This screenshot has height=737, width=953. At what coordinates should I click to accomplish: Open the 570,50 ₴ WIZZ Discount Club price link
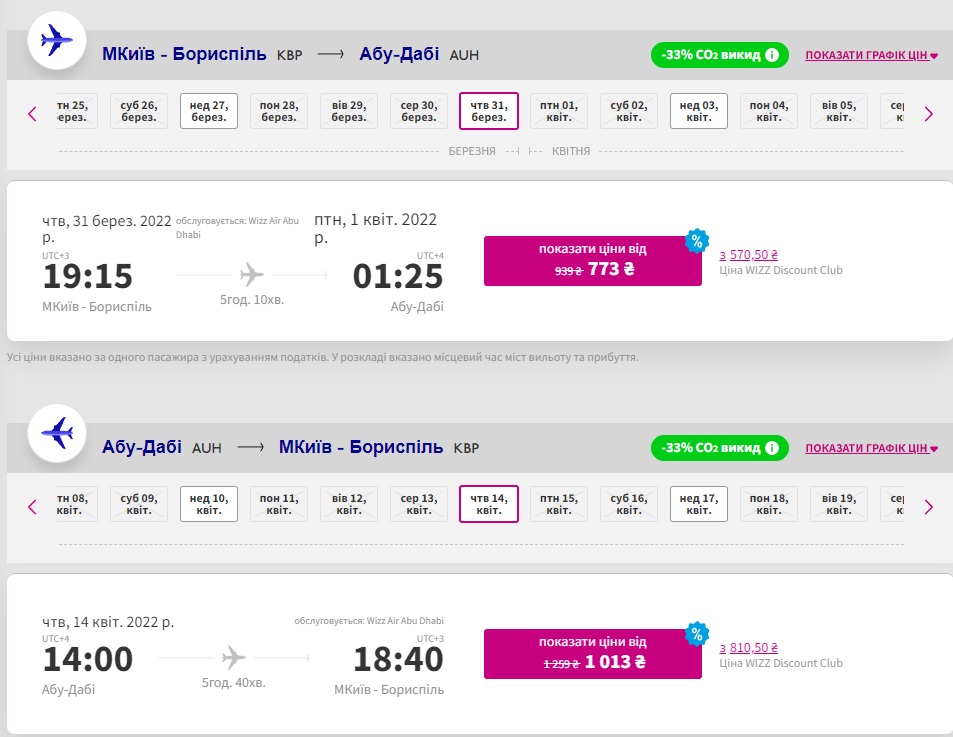(753, 255)
